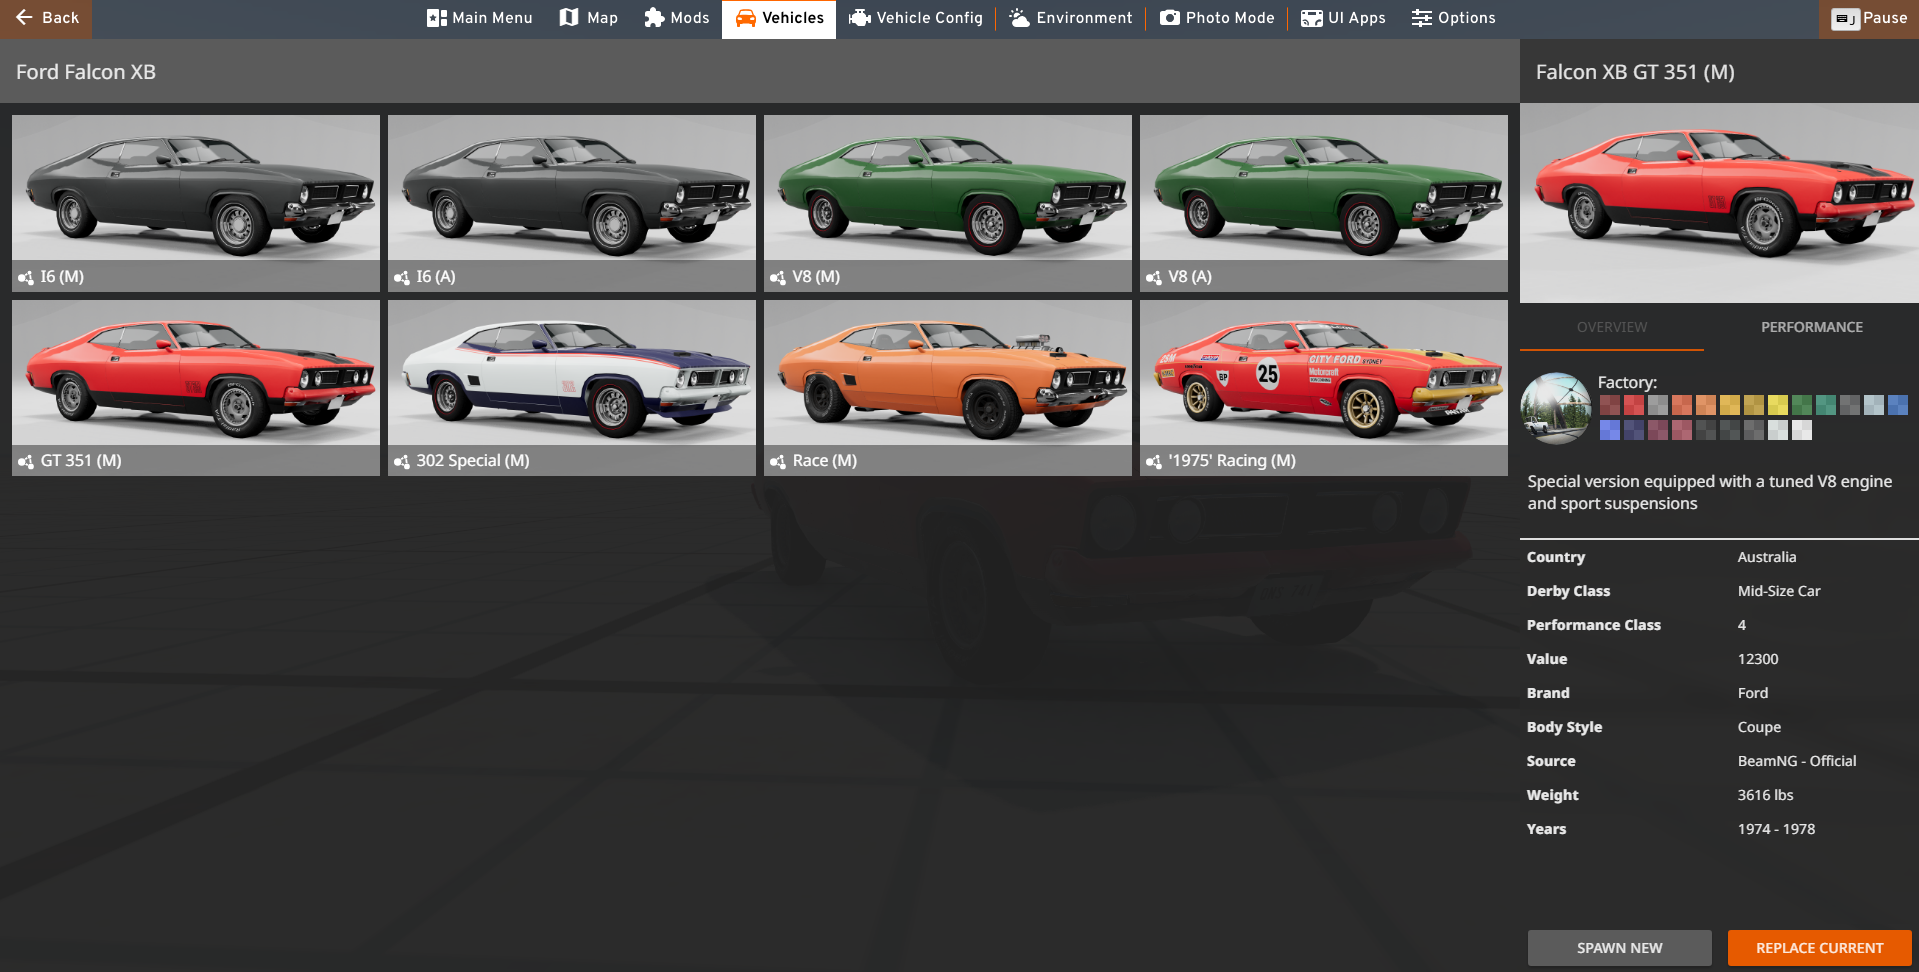
Task: Pick the light blue-gray factory color swatch
Action: (1874, 405)
